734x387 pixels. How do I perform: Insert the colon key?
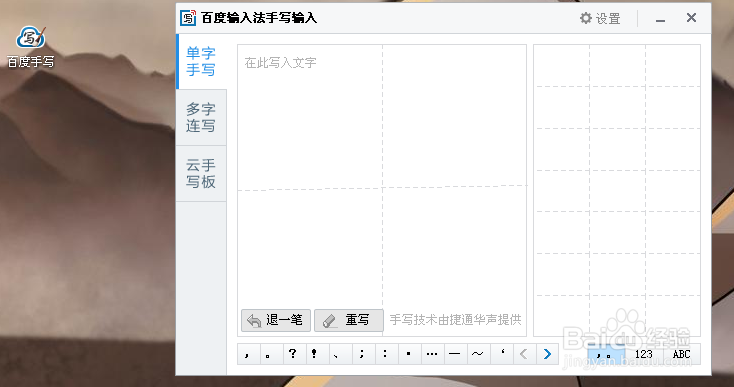pos(386,354)
